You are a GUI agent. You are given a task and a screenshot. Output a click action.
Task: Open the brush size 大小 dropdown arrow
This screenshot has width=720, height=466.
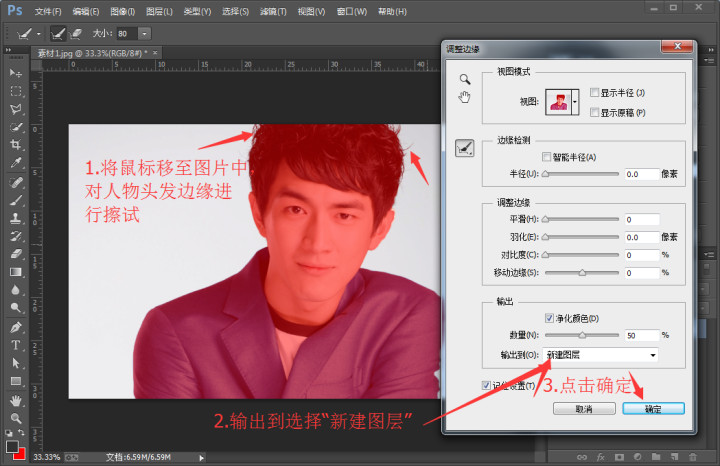click(145, 33)
